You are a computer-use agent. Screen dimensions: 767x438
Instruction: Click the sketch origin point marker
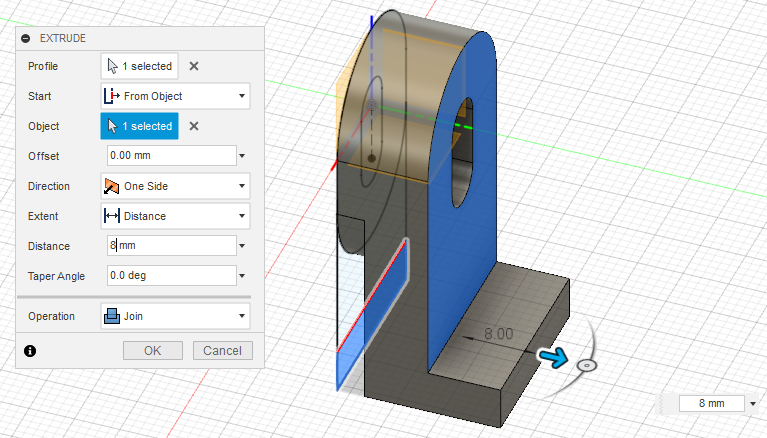pos(372,105)
